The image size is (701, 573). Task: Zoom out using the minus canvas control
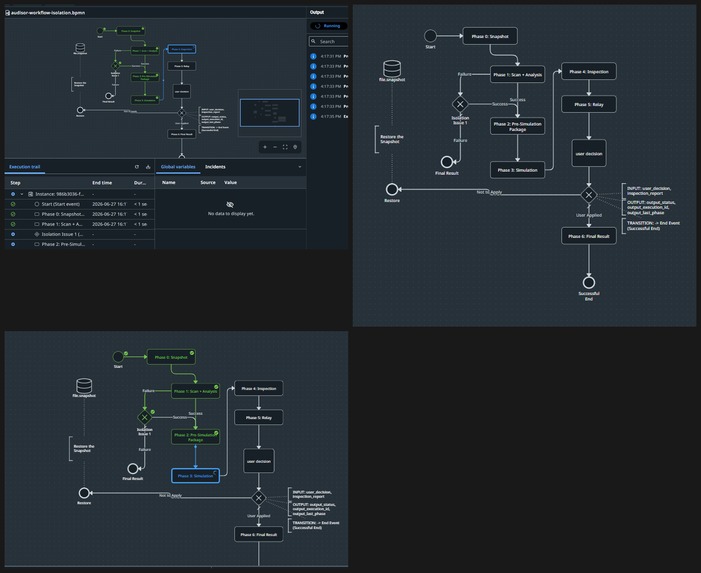[x=275, y=147]
